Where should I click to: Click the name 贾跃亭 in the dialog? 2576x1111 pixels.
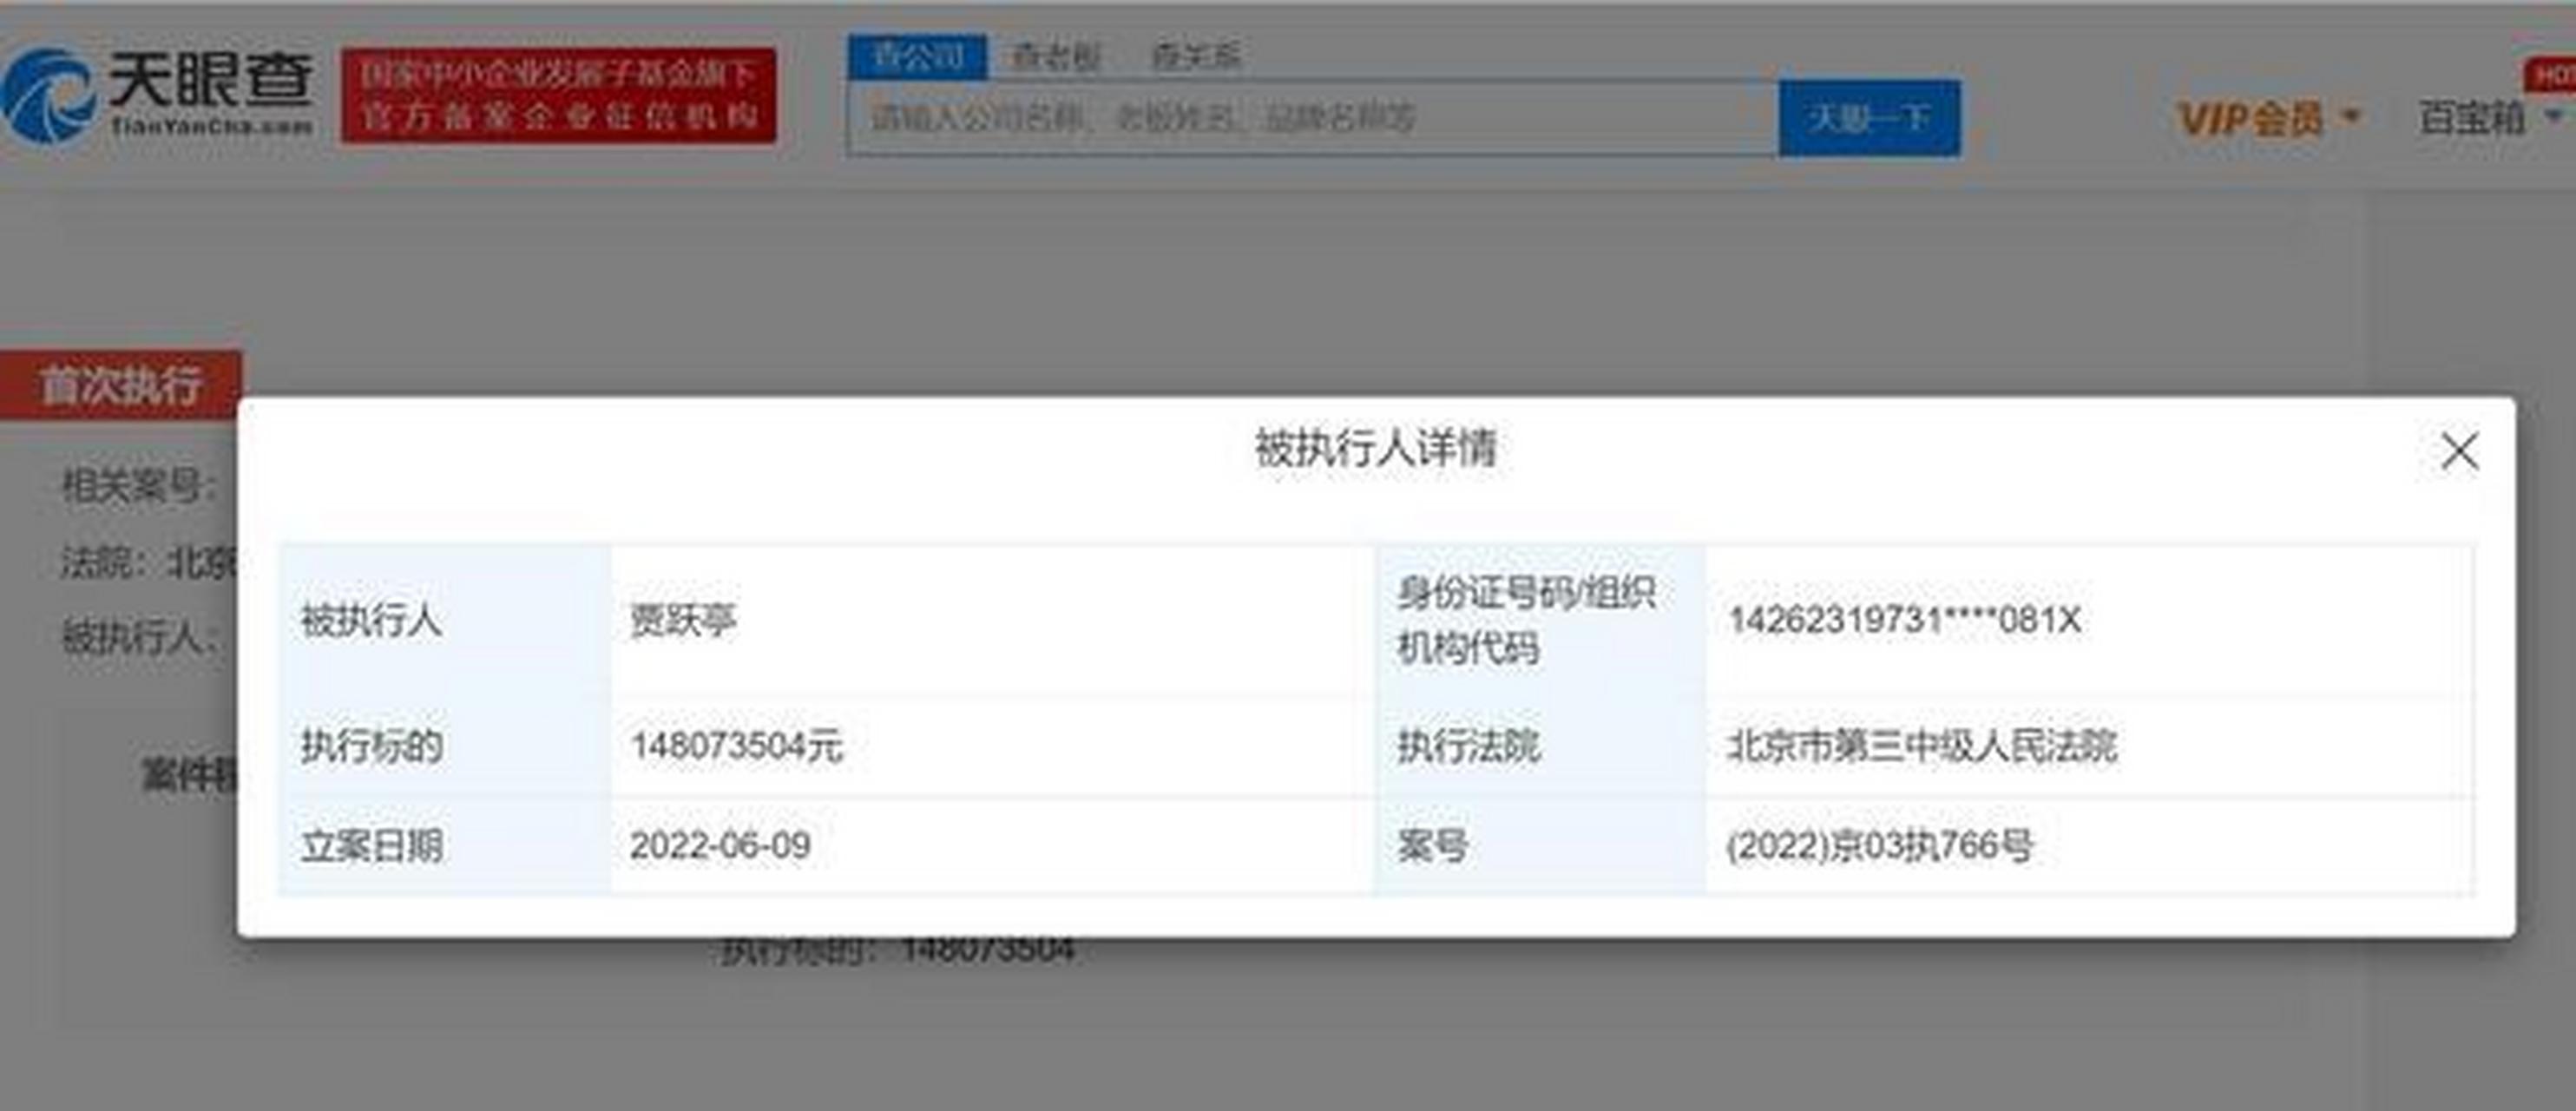click(x=683, y=621)
